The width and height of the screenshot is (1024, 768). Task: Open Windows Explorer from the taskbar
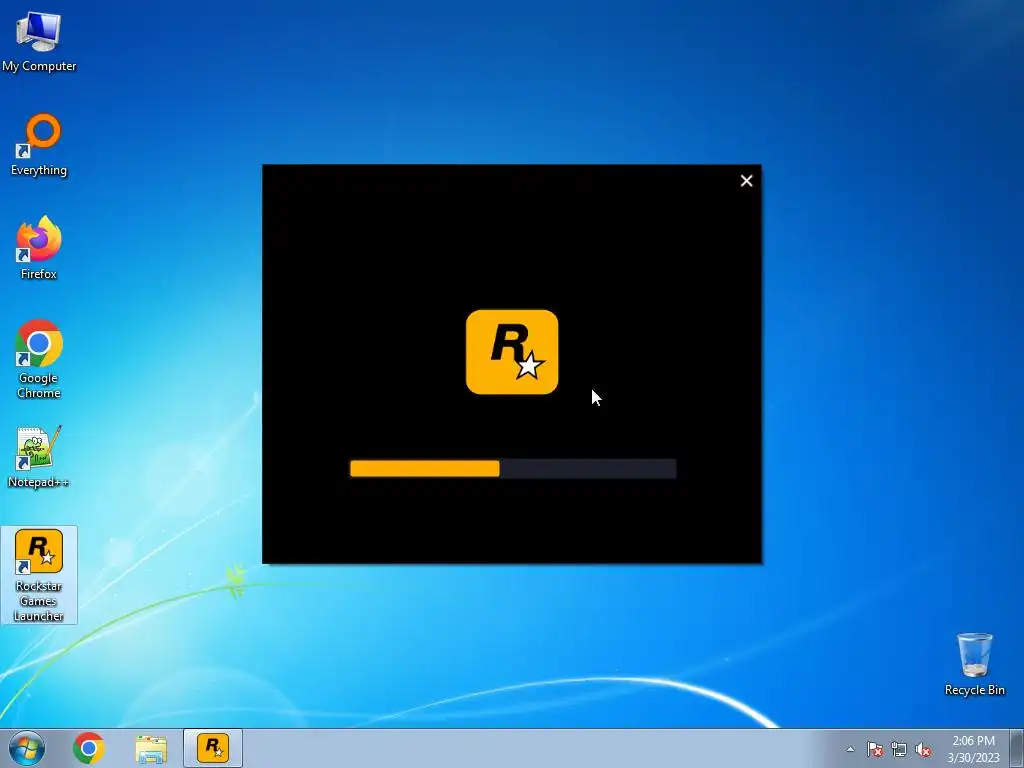coord(151,748)
